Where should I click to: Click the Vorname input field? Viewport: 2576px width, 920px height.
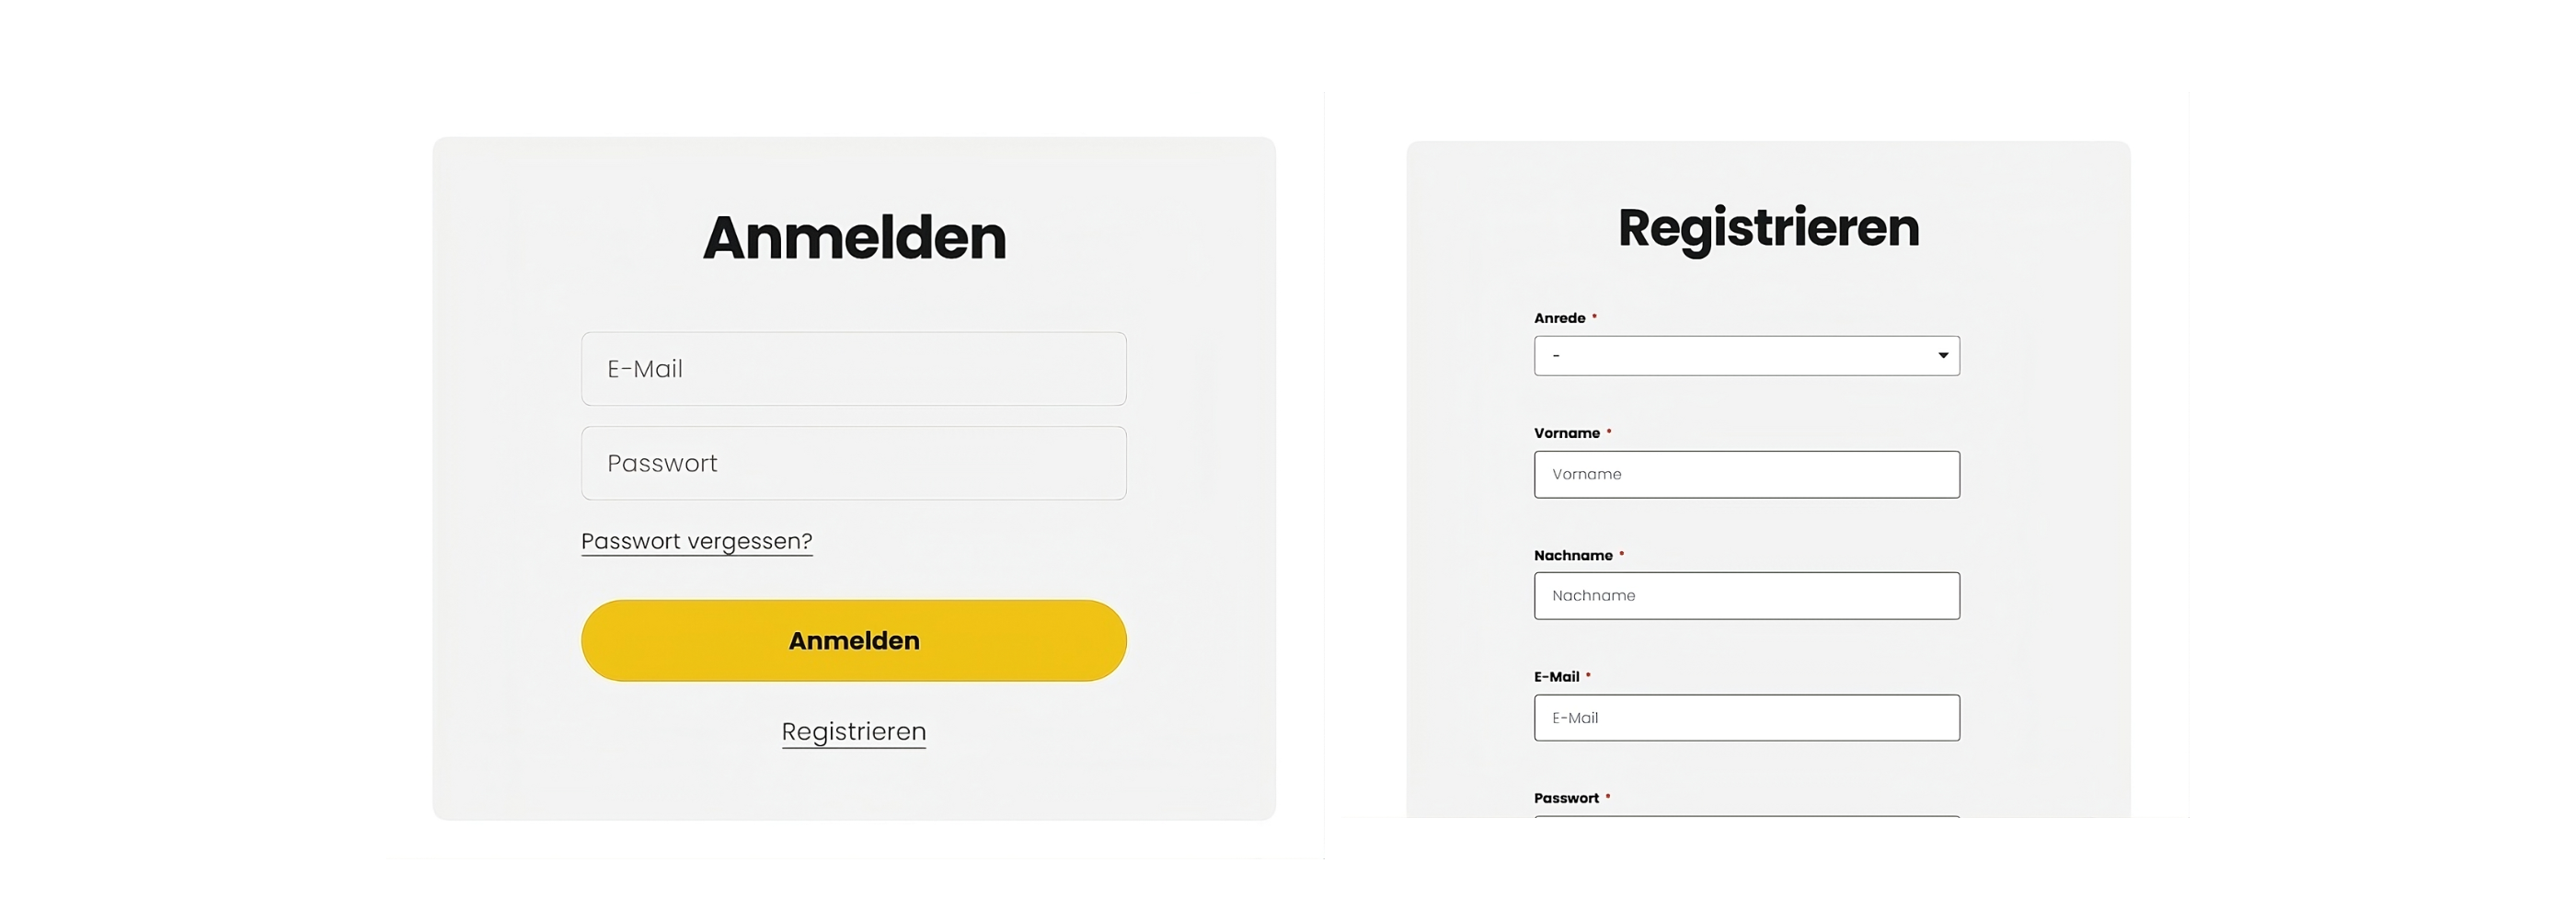[x=1746, y=475]
